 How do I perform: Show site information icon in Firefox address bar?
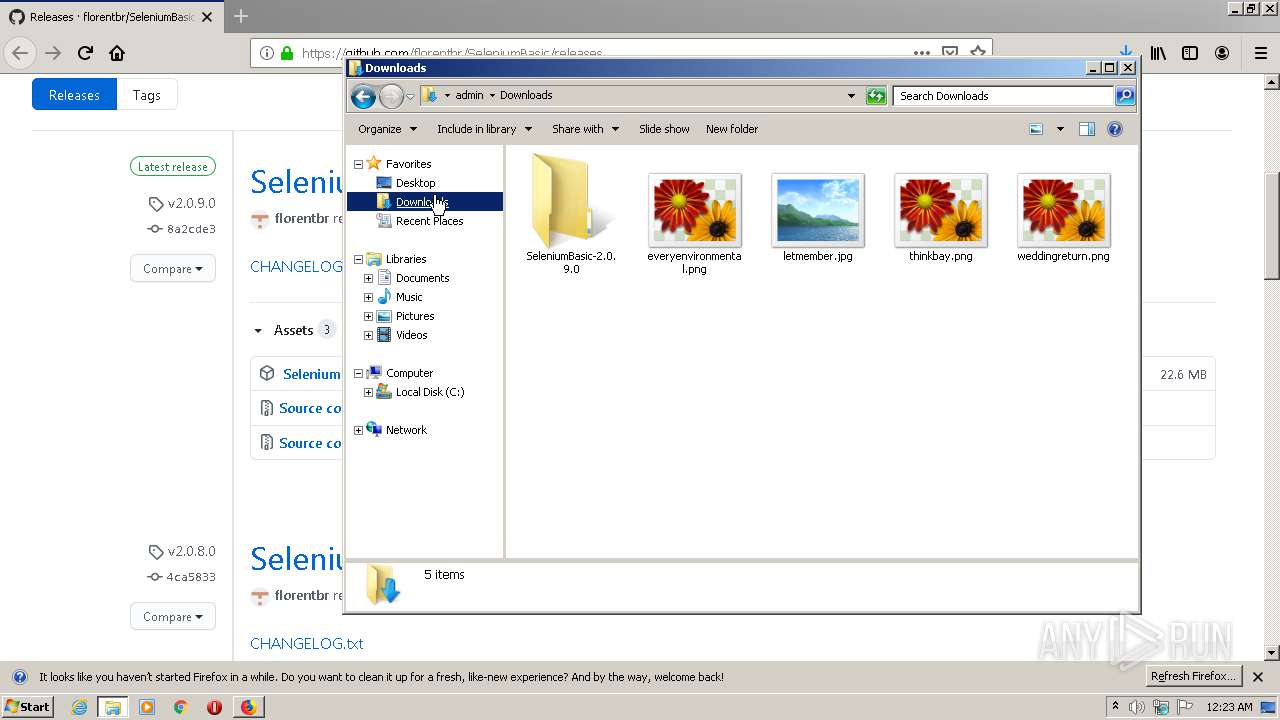[267, 53]
